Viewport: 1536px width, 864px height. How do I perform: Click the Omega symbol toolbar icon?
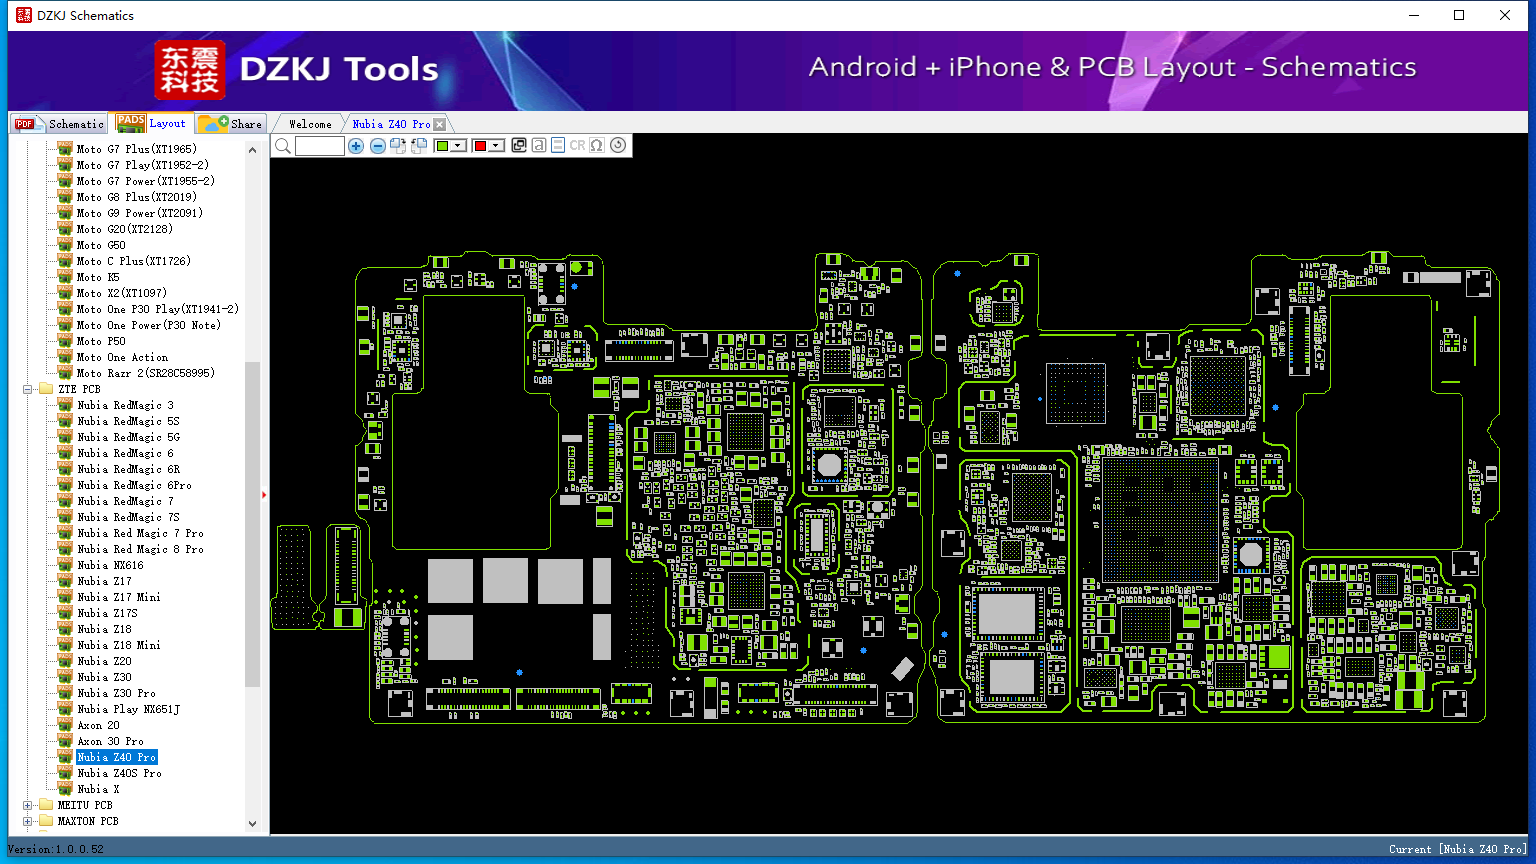(x=597, y=146)
